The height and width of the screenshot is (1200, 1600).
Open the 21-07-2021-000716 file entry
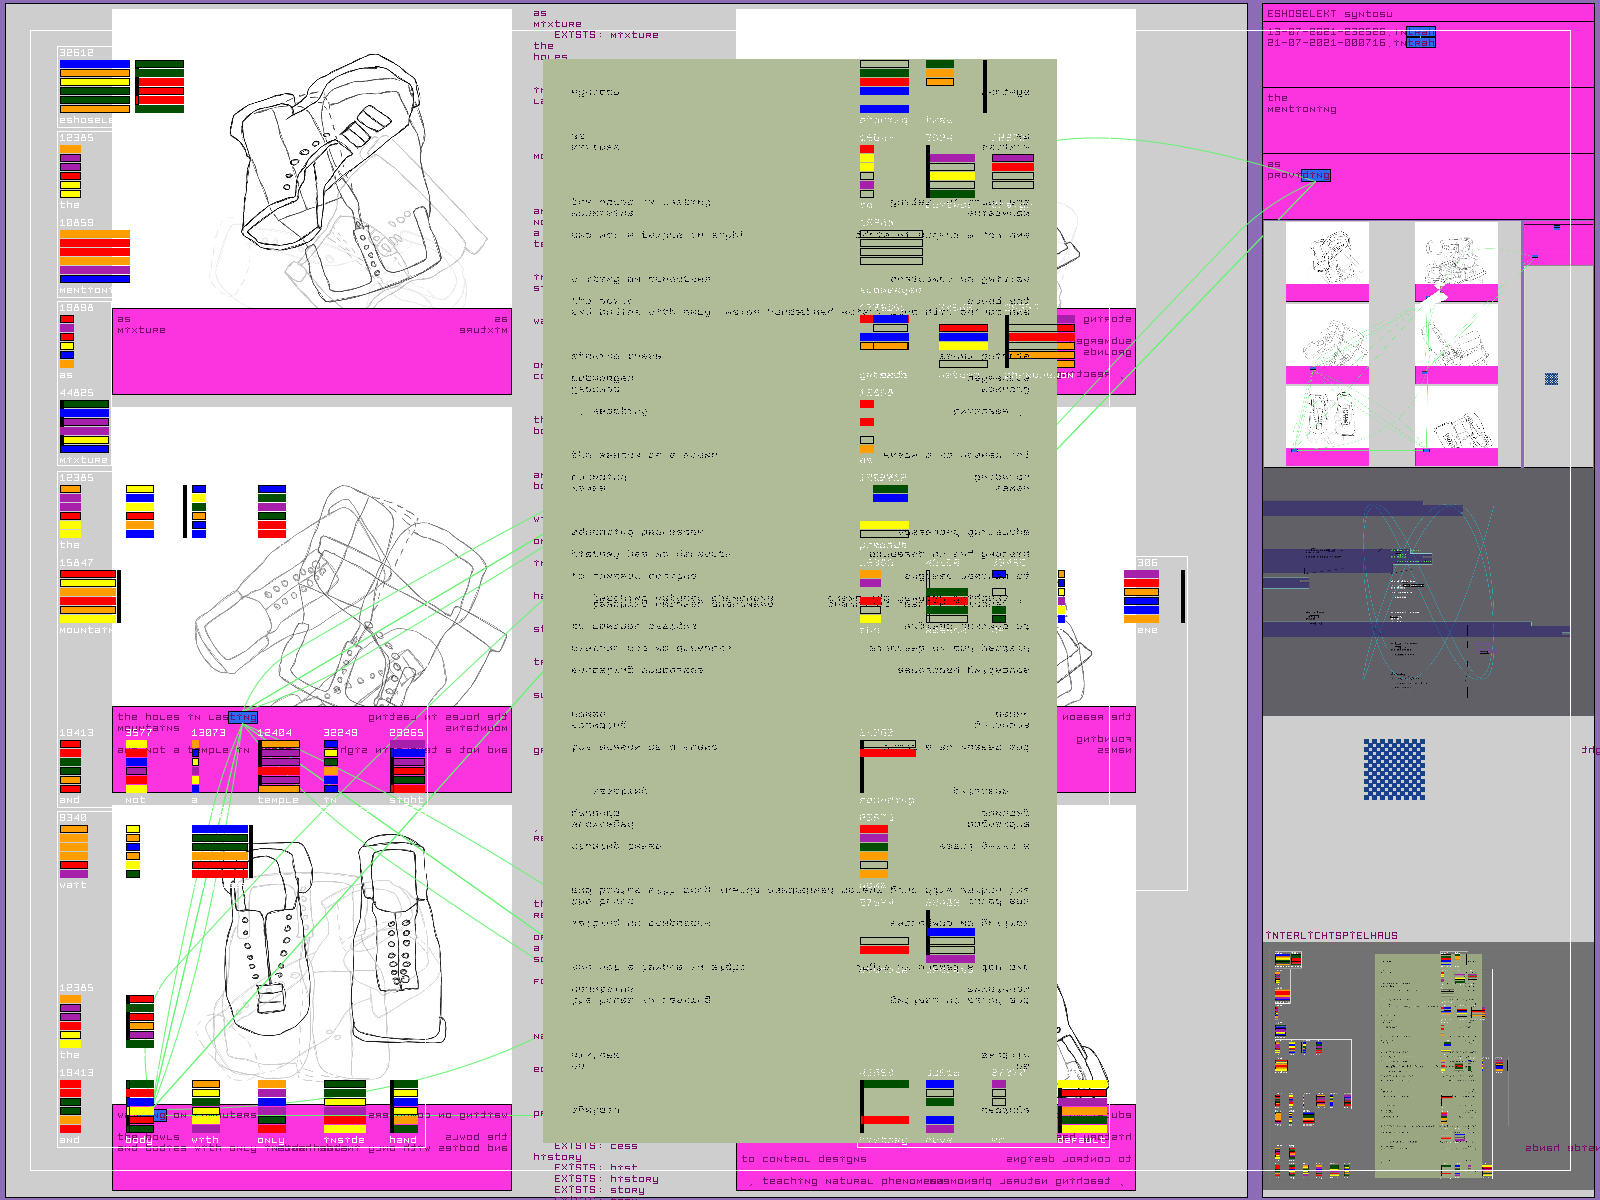tap(1350, 43)
